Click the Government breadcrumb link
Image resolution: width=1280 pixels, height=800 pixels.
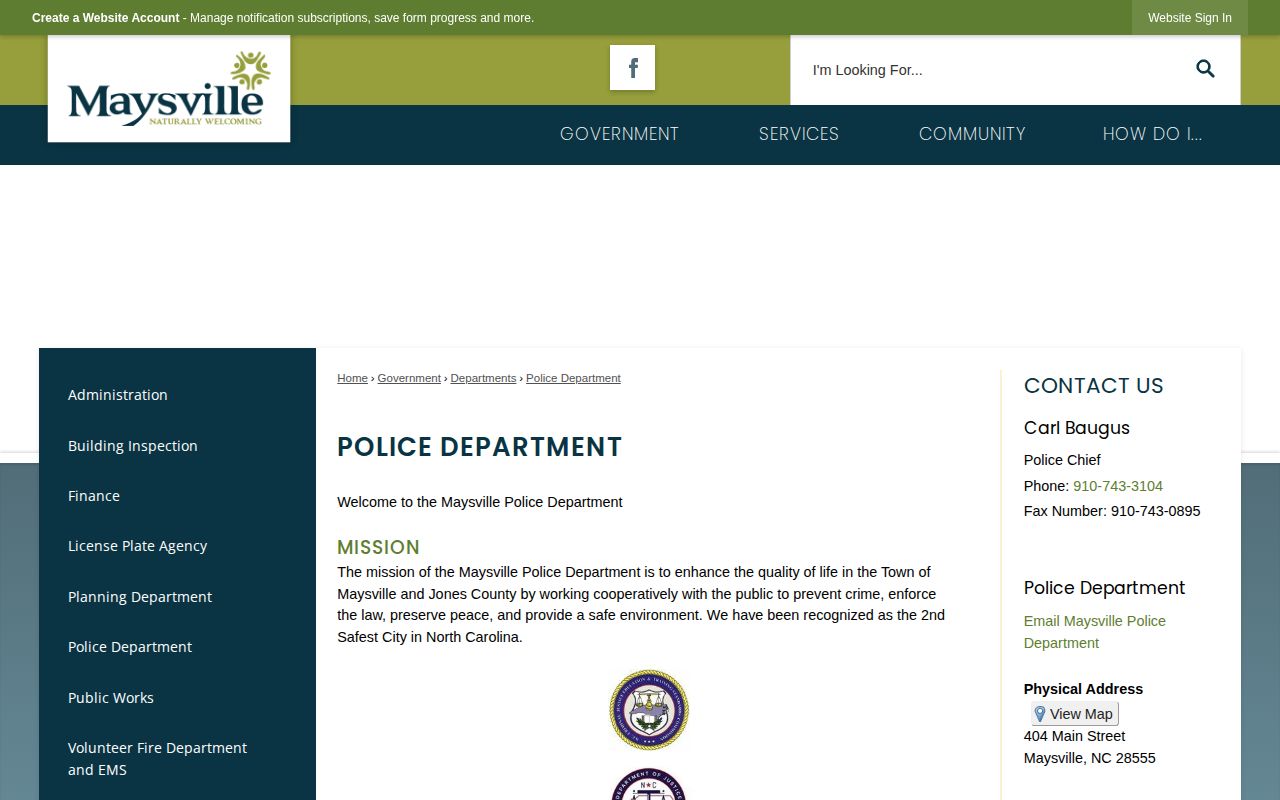click(x=409, y=378)
